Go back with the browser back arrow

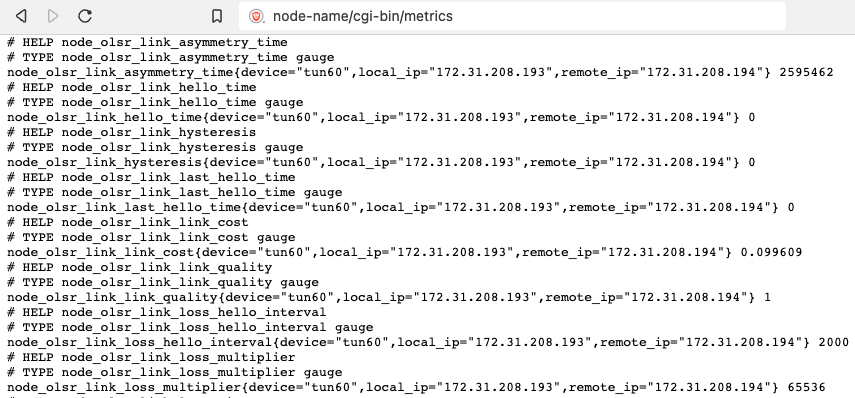21,16
